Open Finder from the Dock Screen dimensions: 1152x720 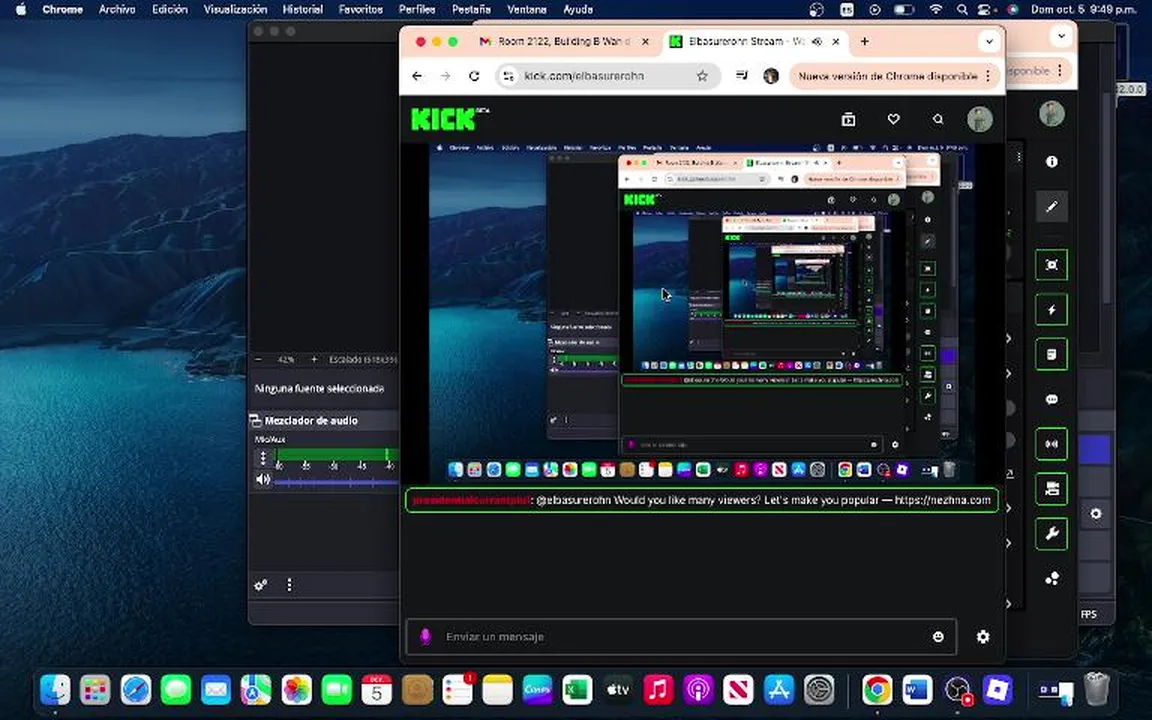pyautogui.click(x=55, y=690)
